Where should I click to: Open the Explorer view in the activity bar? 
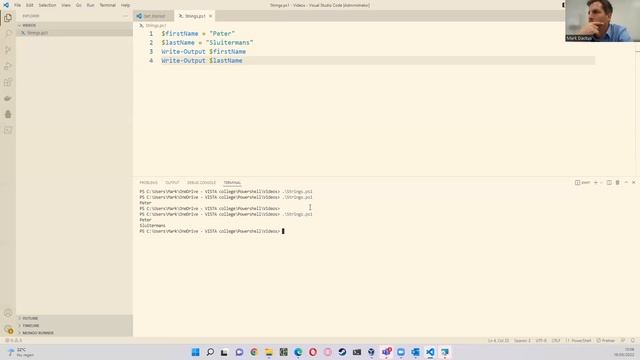point(8,18)
